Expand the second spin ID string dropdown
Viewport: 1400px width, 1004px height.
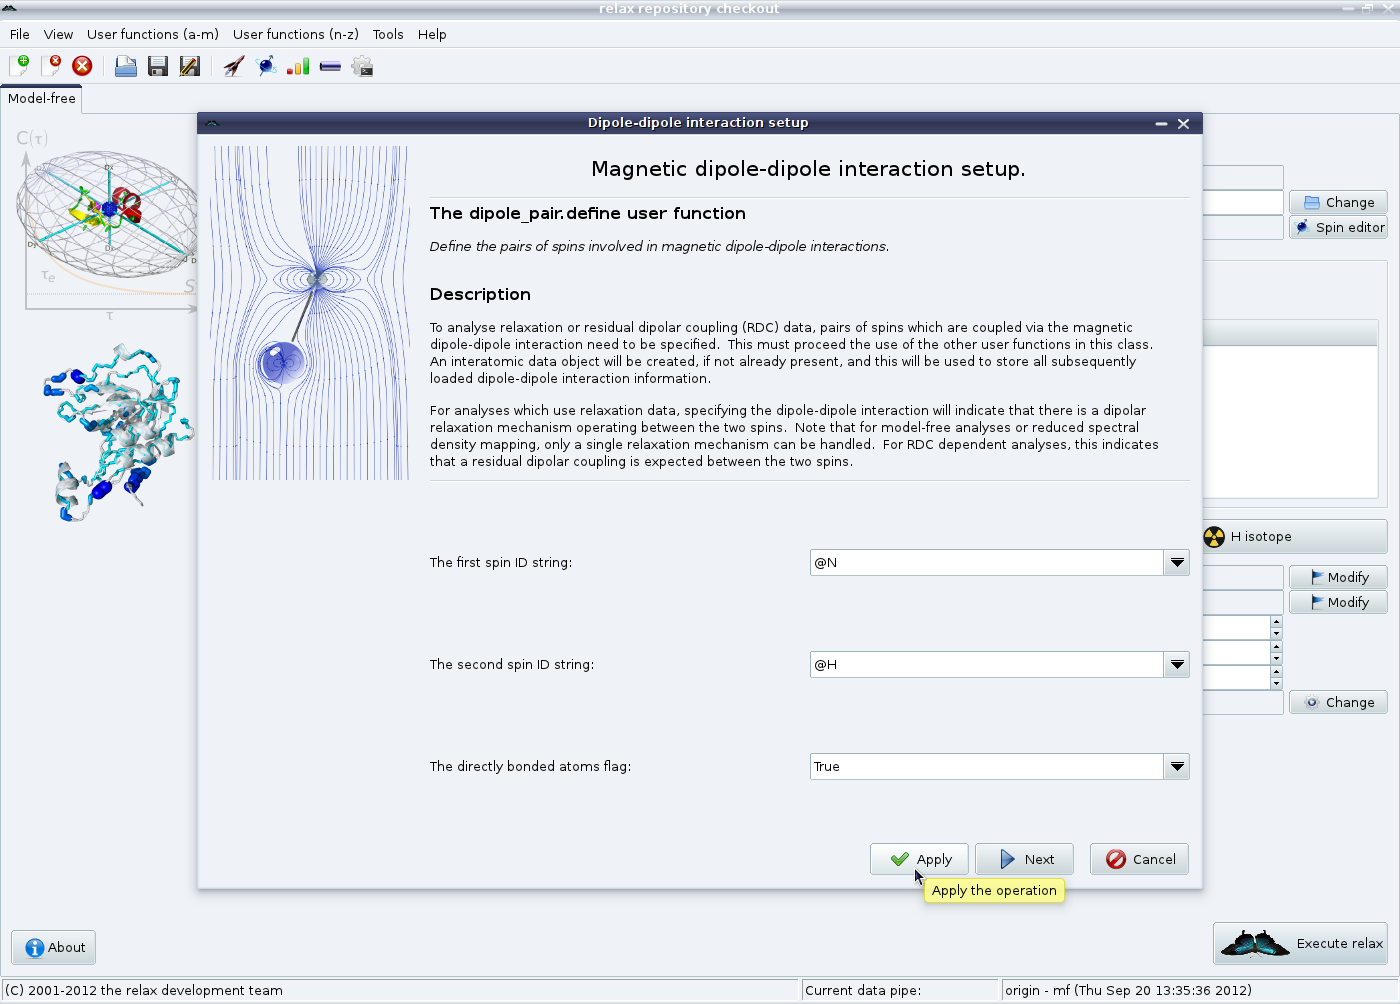tap(1177, 665)
